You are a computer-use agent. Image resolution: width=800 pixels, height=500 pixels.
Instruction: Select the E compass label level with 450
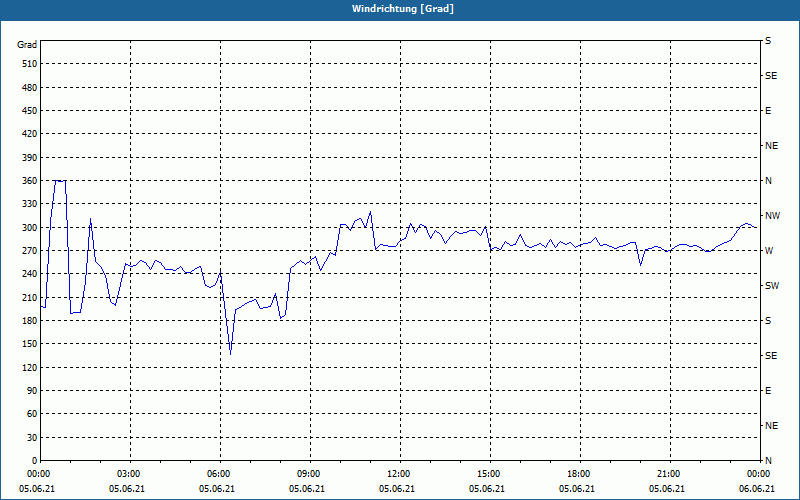coord(768,111)
